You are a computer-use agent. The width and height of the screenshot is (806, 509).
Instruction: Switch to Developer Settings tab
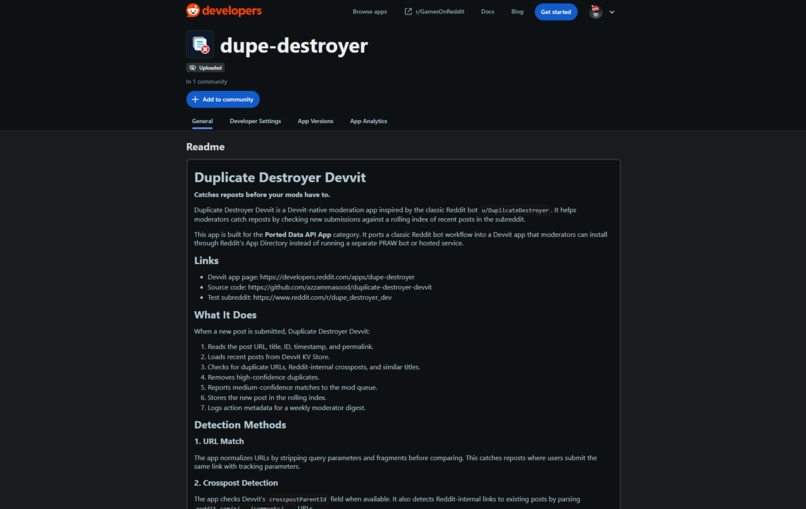pos(255,121)
